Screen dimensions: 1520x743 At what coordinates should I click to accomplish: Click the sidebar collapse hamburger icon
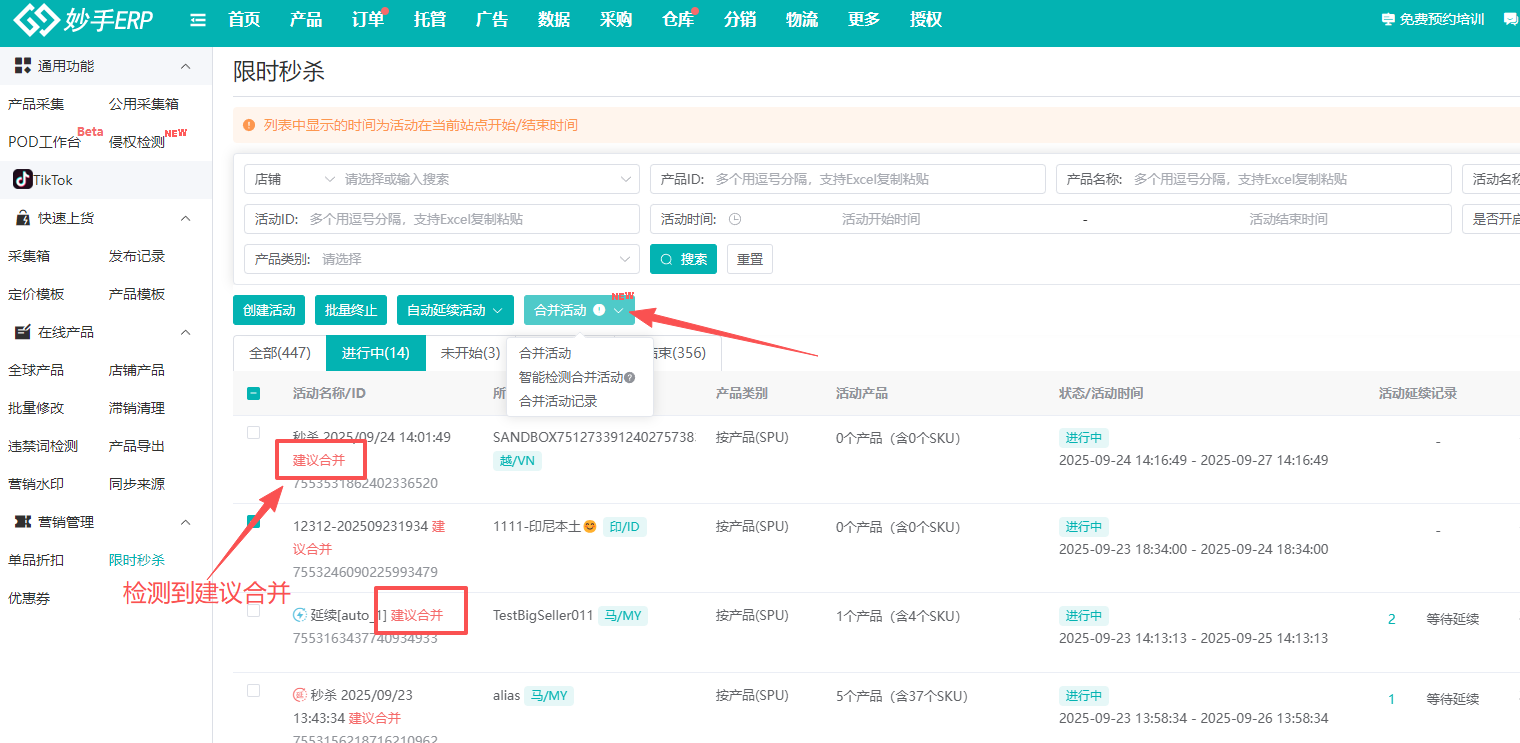(198, 20)
